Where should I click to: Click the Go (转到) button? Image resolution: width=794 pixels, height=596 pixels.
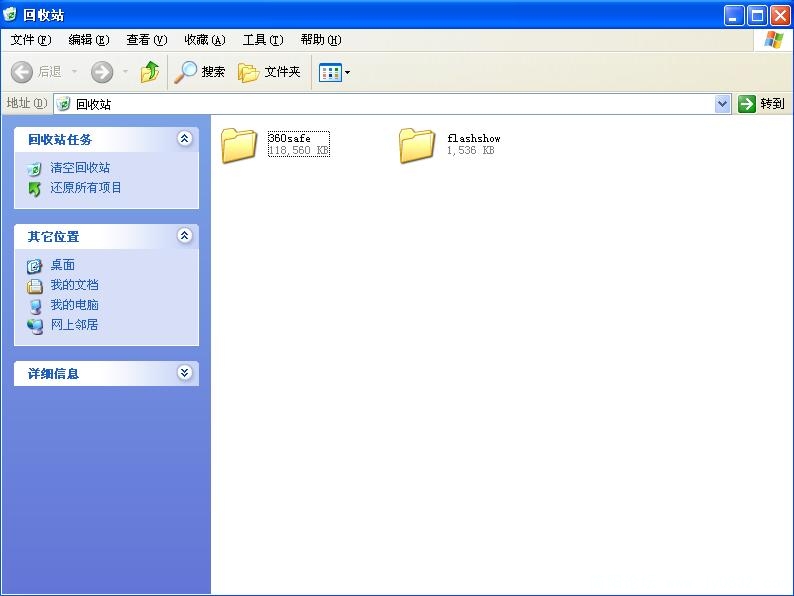tap(762, 104)
